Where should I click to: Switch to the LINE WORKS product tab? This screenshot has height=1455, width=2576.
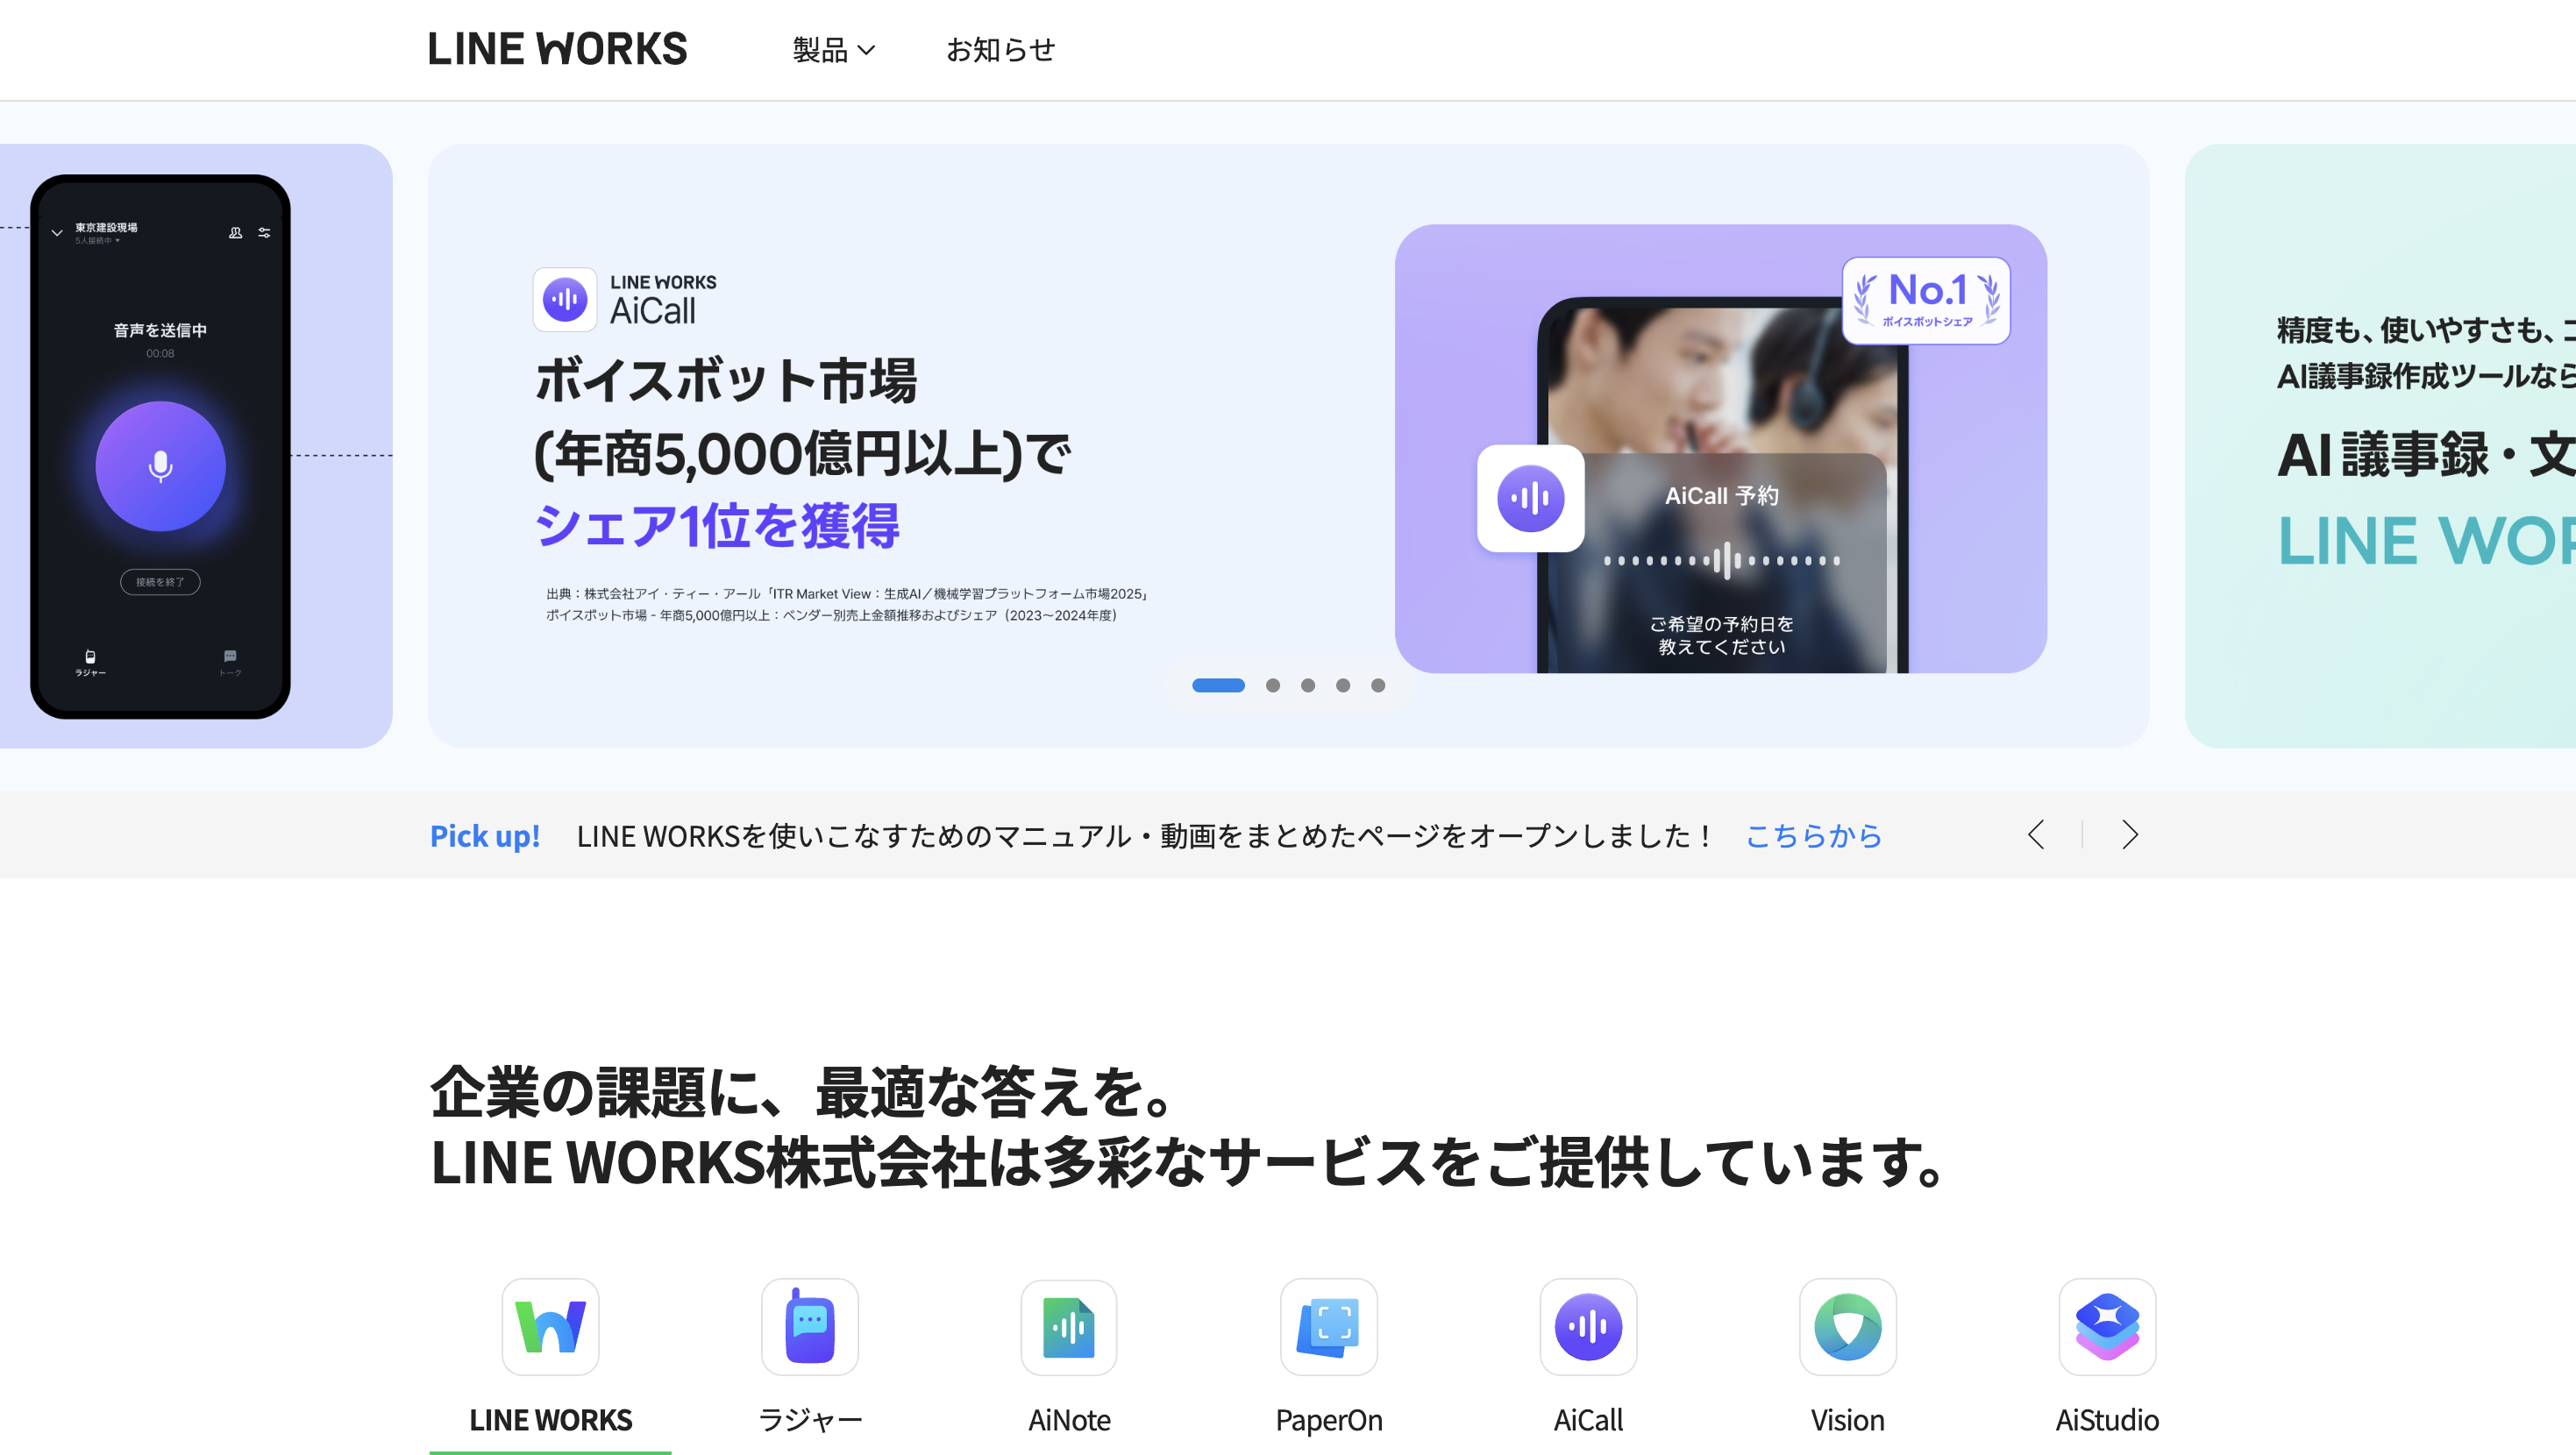(x=550, y=1419)
